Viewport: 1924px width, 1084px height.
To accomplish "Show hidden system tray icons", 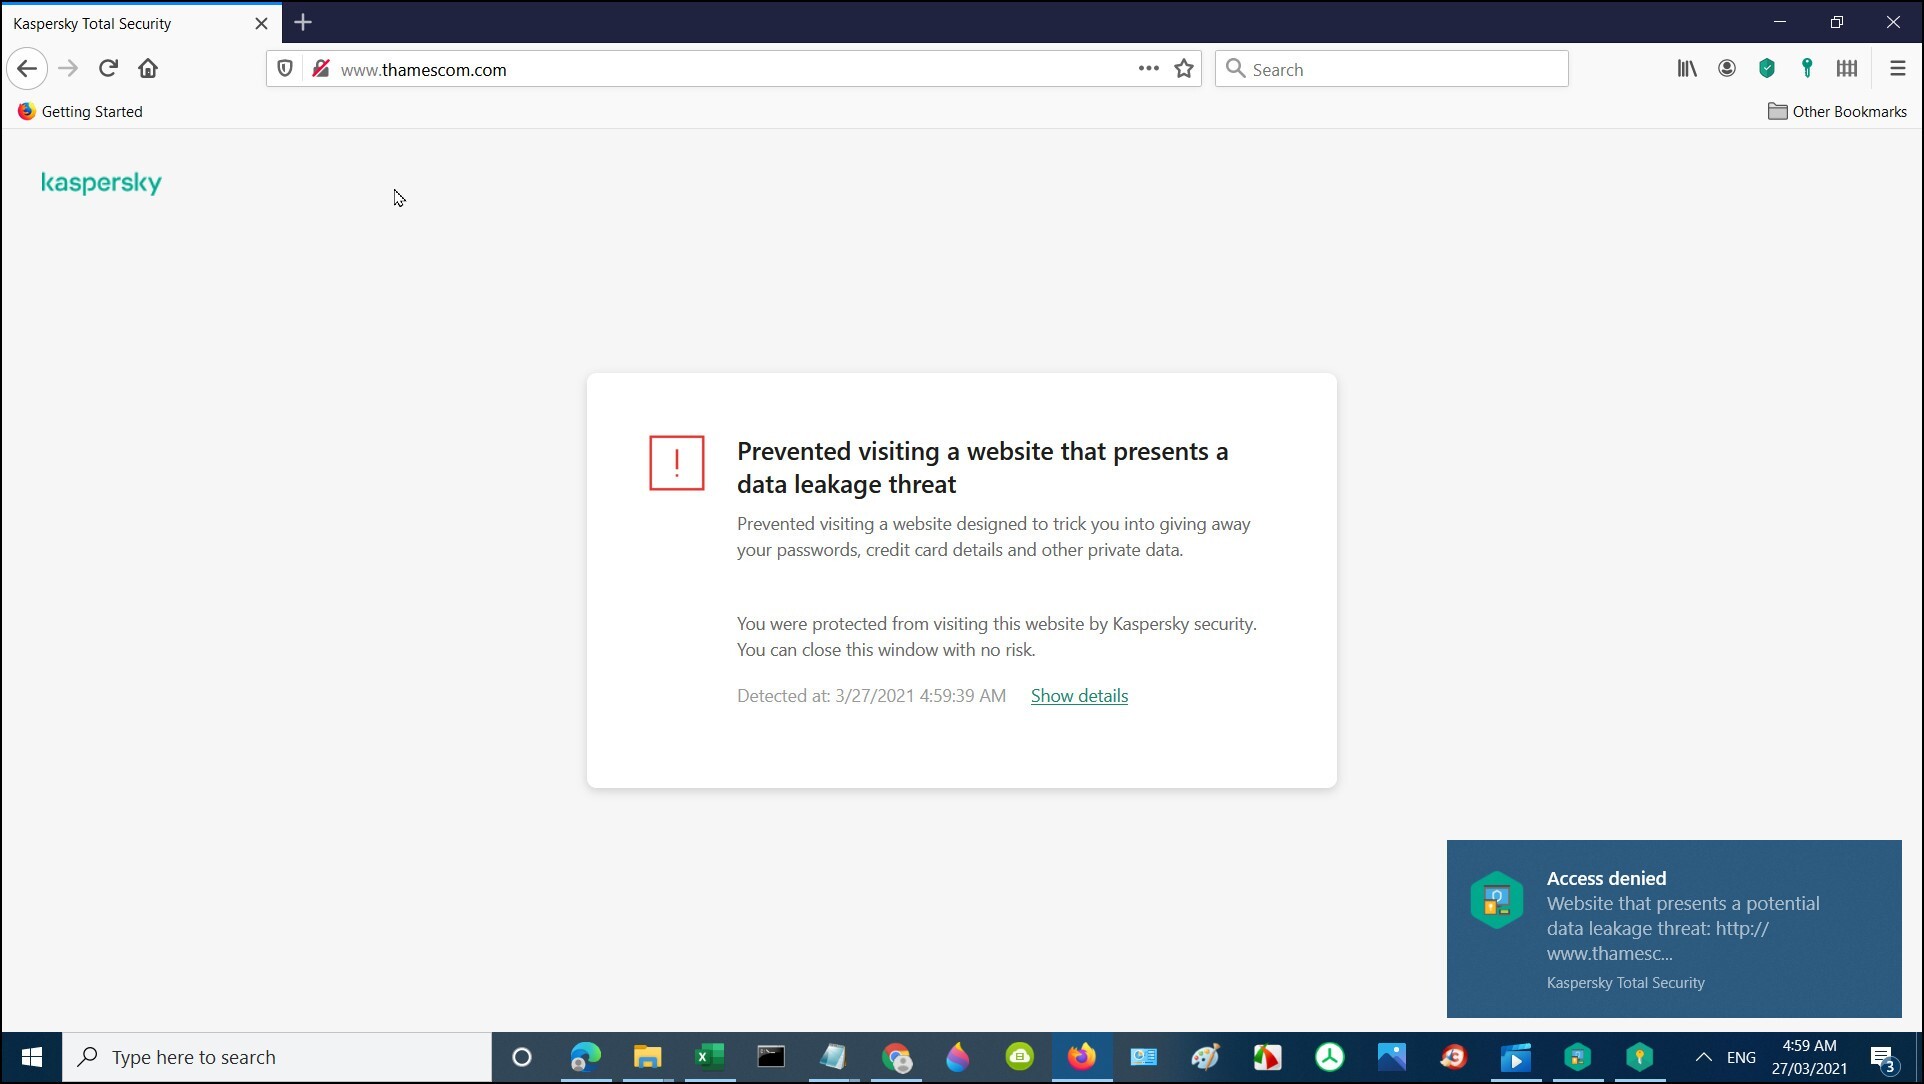I will tap(1703, 1057).
